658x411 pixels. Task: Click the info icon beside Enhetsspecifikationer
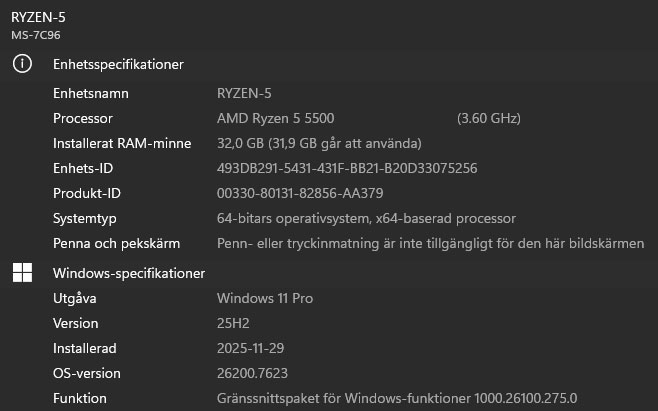(x=22, y=64)
